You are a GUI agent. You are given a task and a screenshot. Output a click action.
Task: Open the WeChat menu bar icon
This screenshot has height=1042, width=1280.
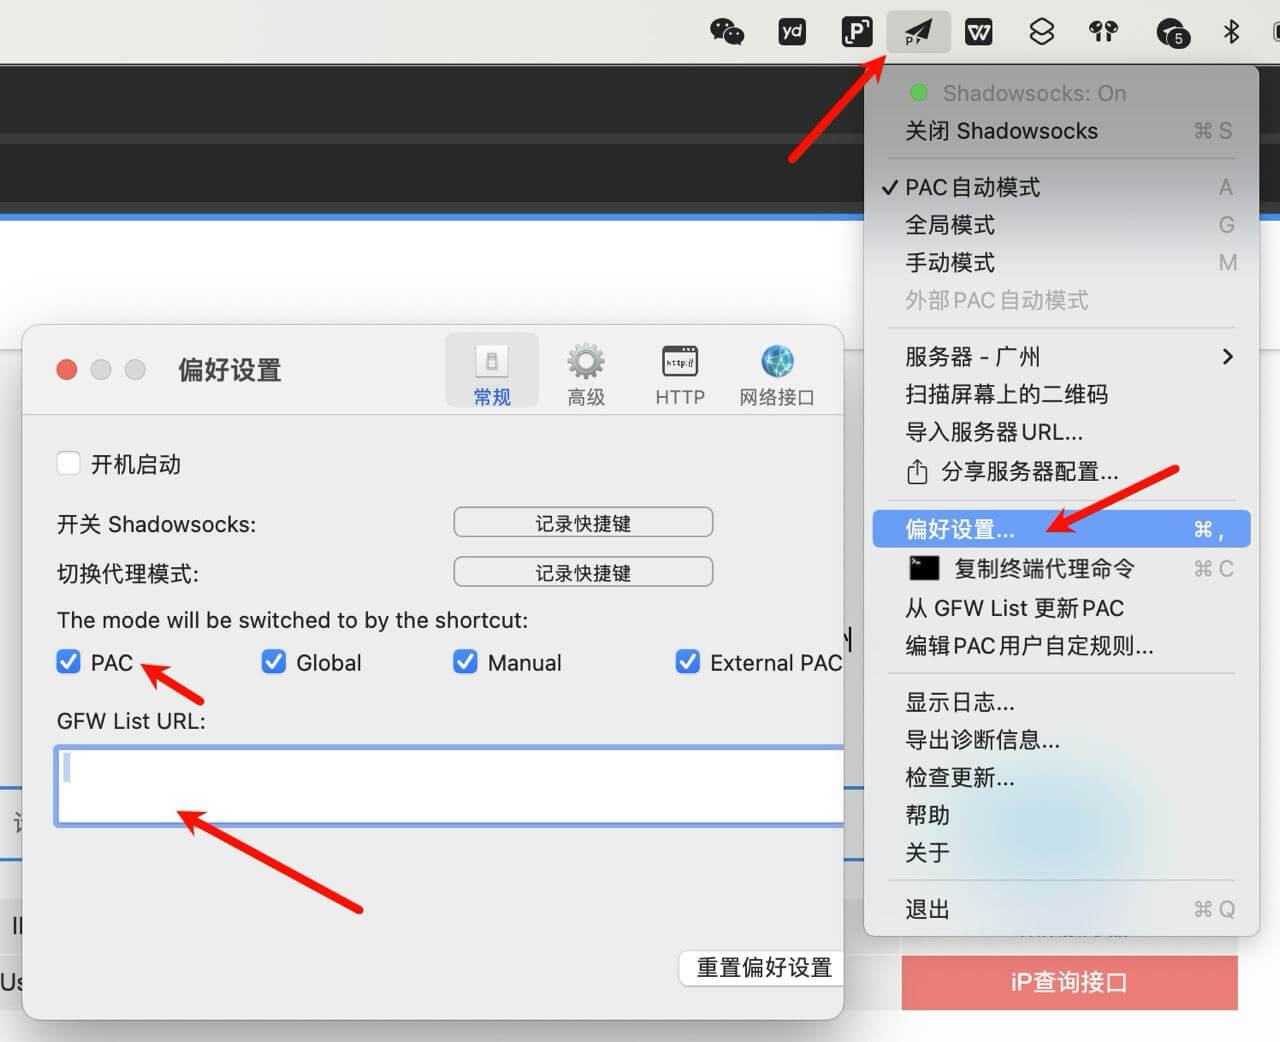(727, 32)
